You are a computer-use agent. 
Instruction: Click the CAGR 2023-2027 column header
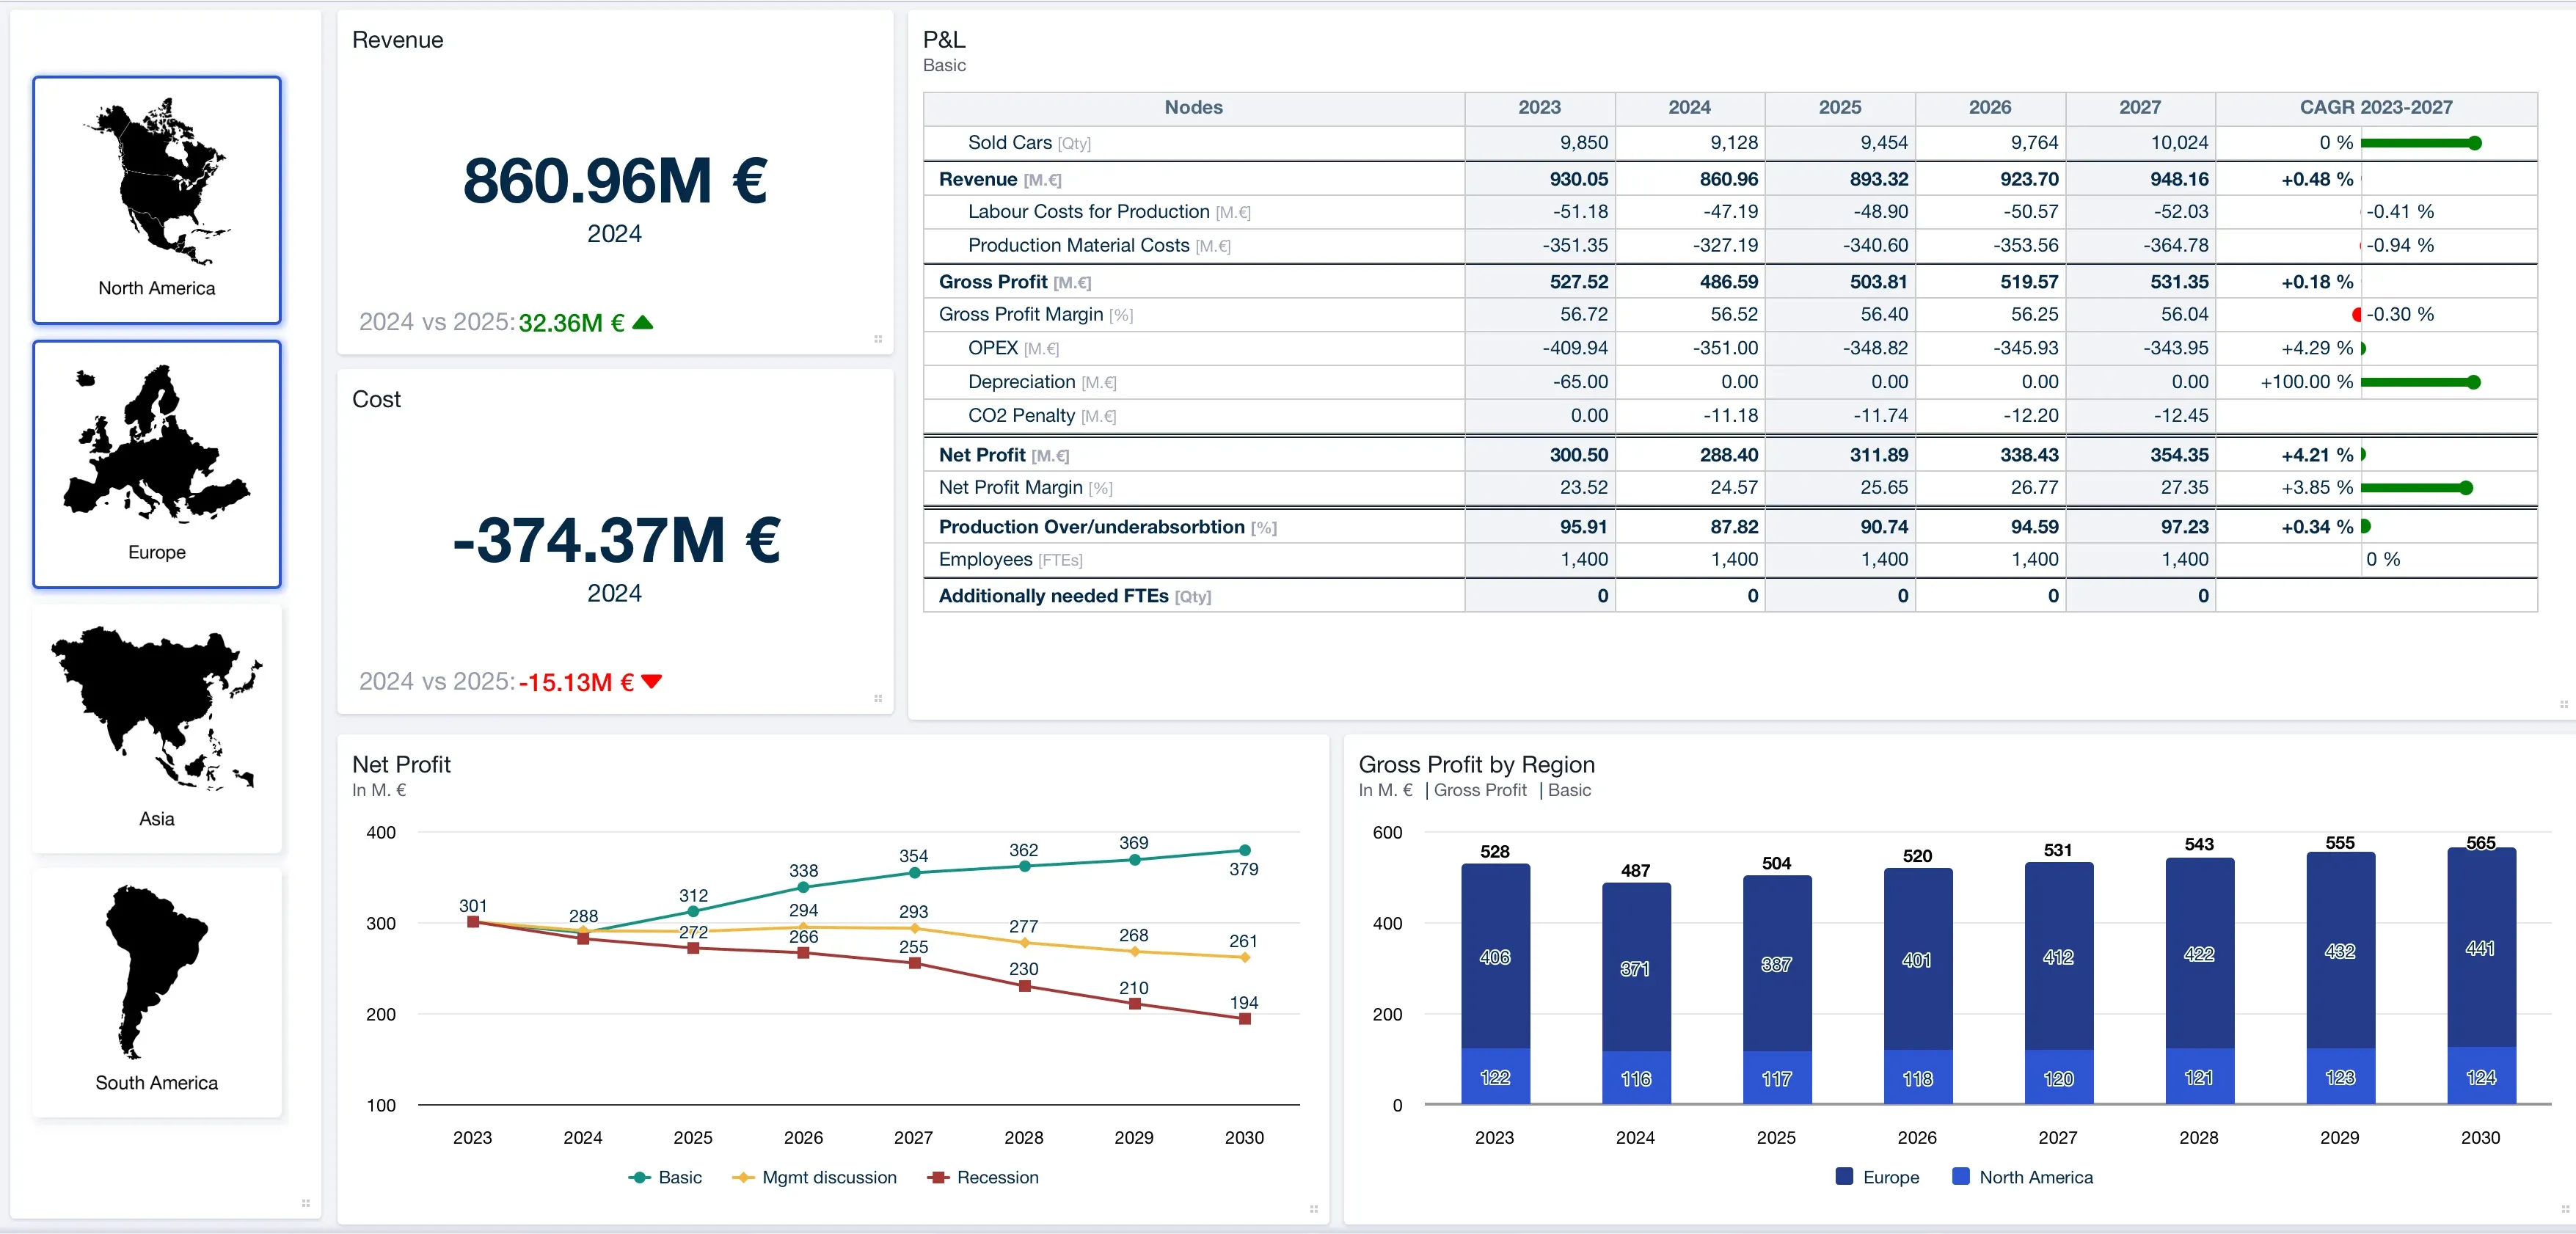coord(2376,107)
